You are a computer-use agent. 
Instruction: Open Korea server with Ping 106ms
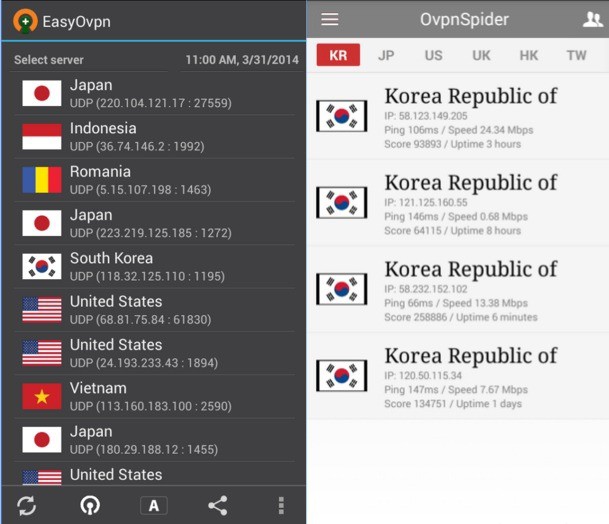[x=458, y=116]
